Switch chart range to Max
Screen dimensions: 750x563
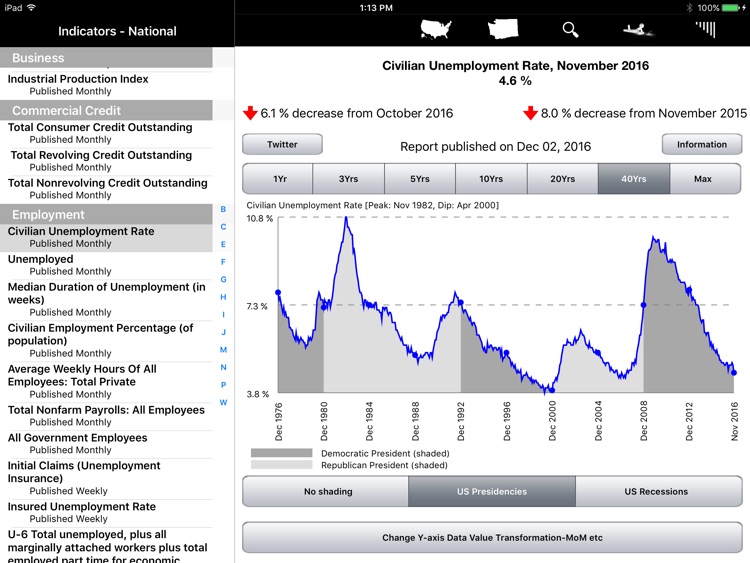pos(703,179)
